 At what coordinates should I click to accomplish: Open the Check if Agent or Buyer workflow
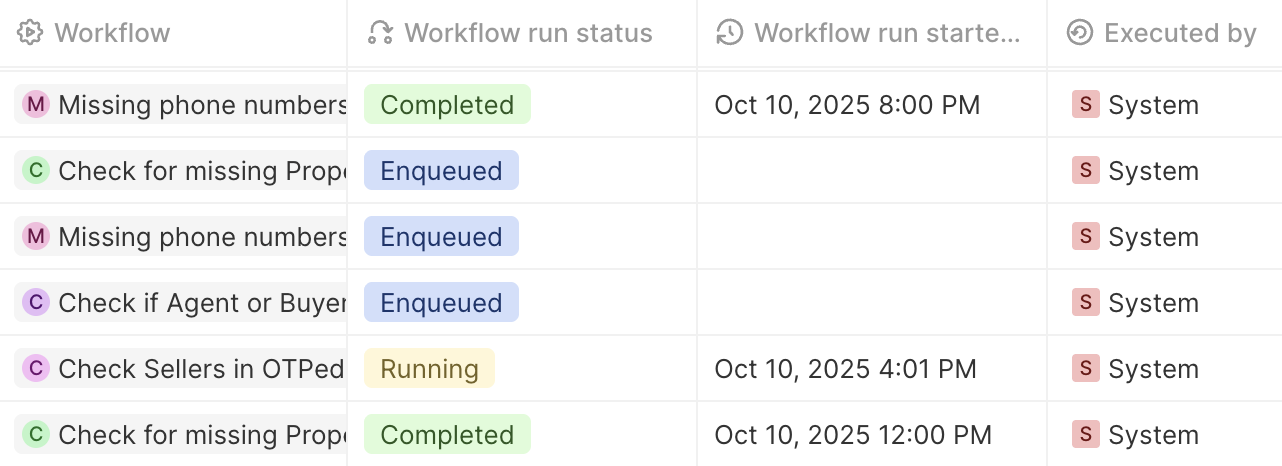[x=202, y=303]
